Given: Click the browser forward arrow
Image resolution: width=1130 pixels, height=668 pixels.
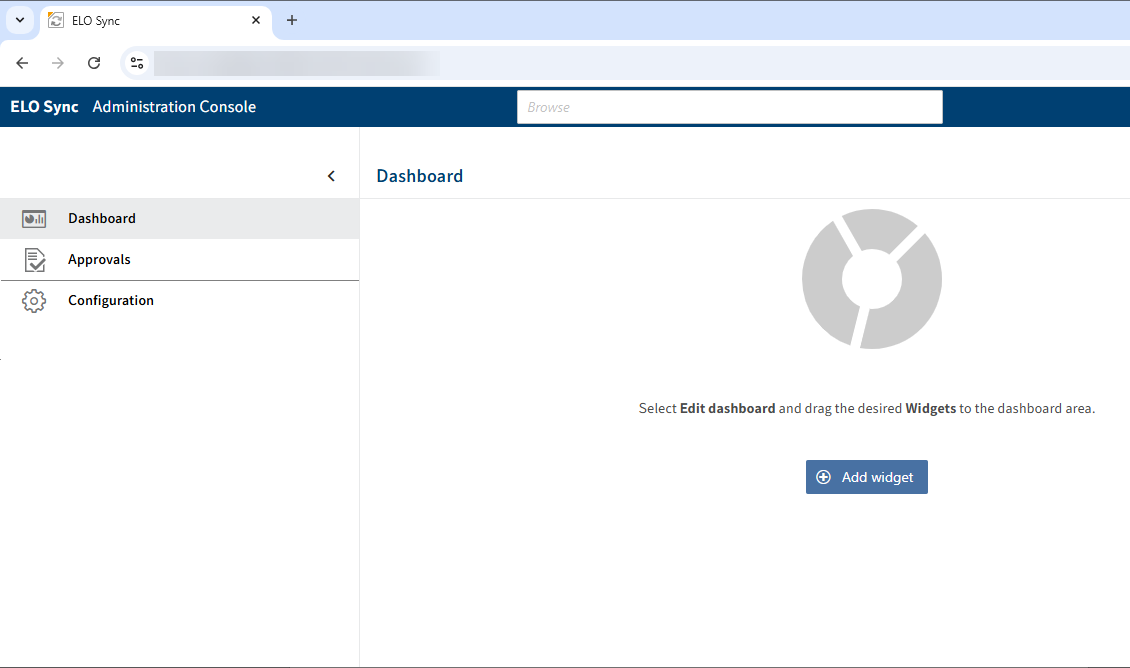Looking at the screenshot, I should [58, 63].
